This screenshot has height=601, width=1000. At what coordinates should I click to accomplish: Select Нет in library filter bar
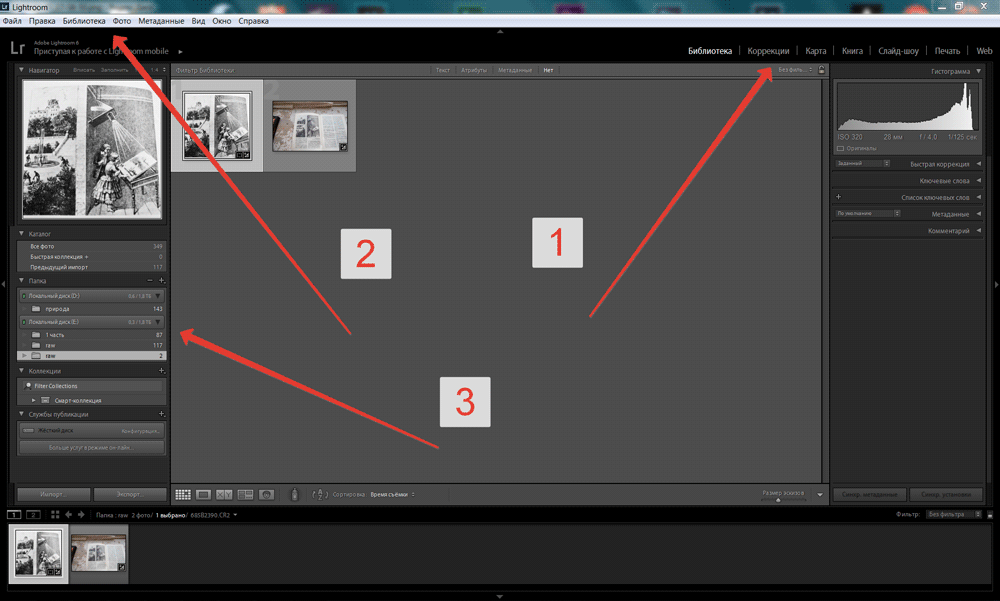(548, 70)
